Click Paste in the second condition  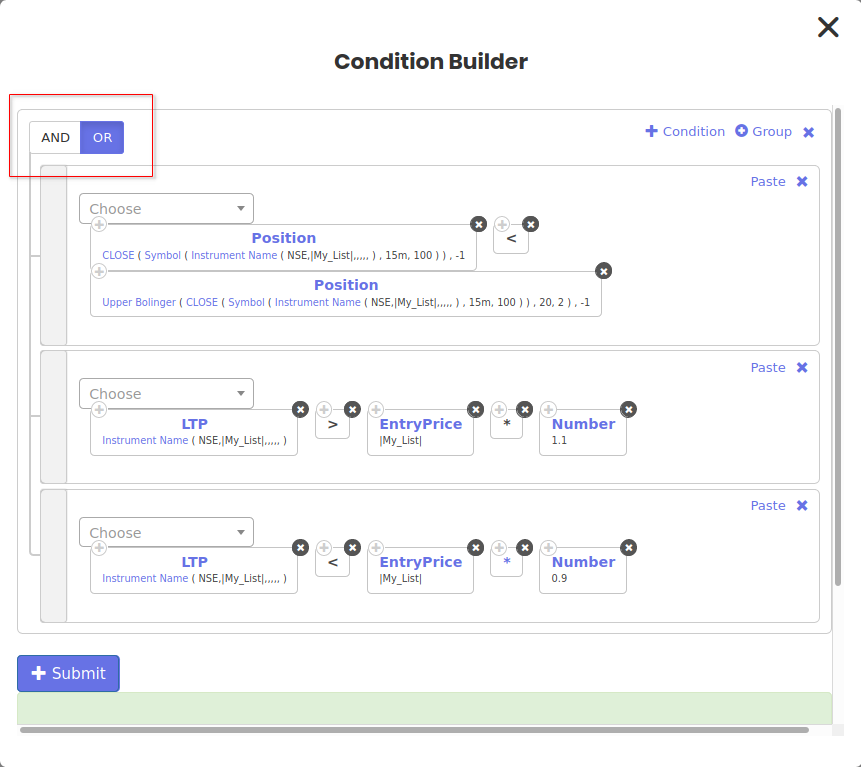768,368
